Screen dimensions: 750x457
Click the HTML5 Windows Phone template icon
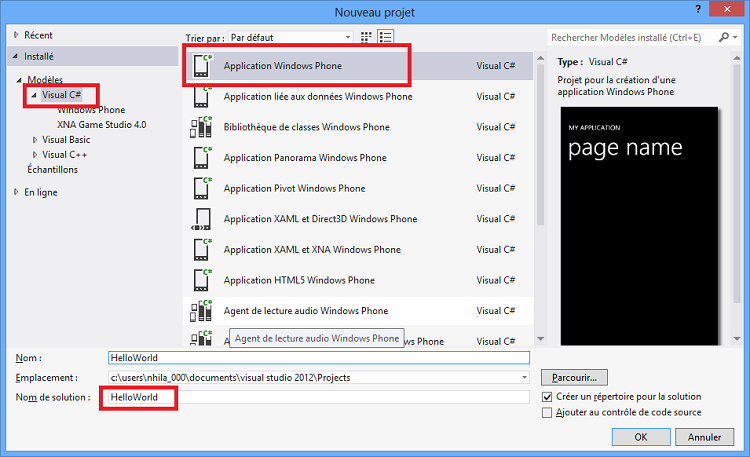pos(202,280)
